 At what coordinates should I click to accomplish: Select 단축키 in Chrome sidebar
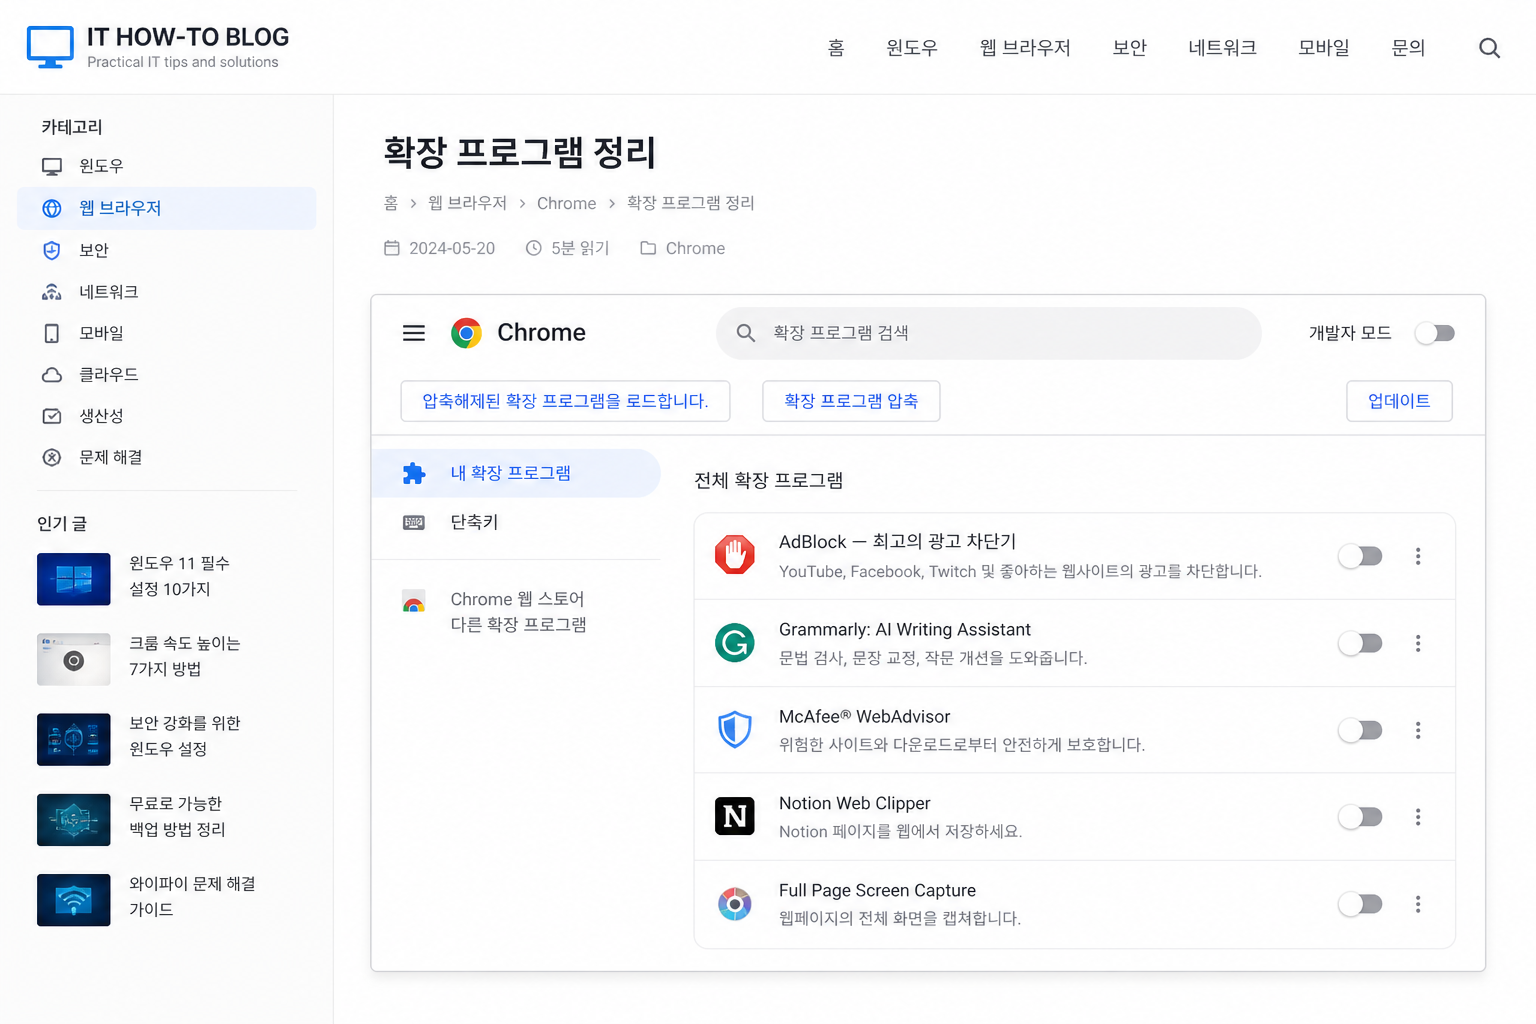(516, 522)
